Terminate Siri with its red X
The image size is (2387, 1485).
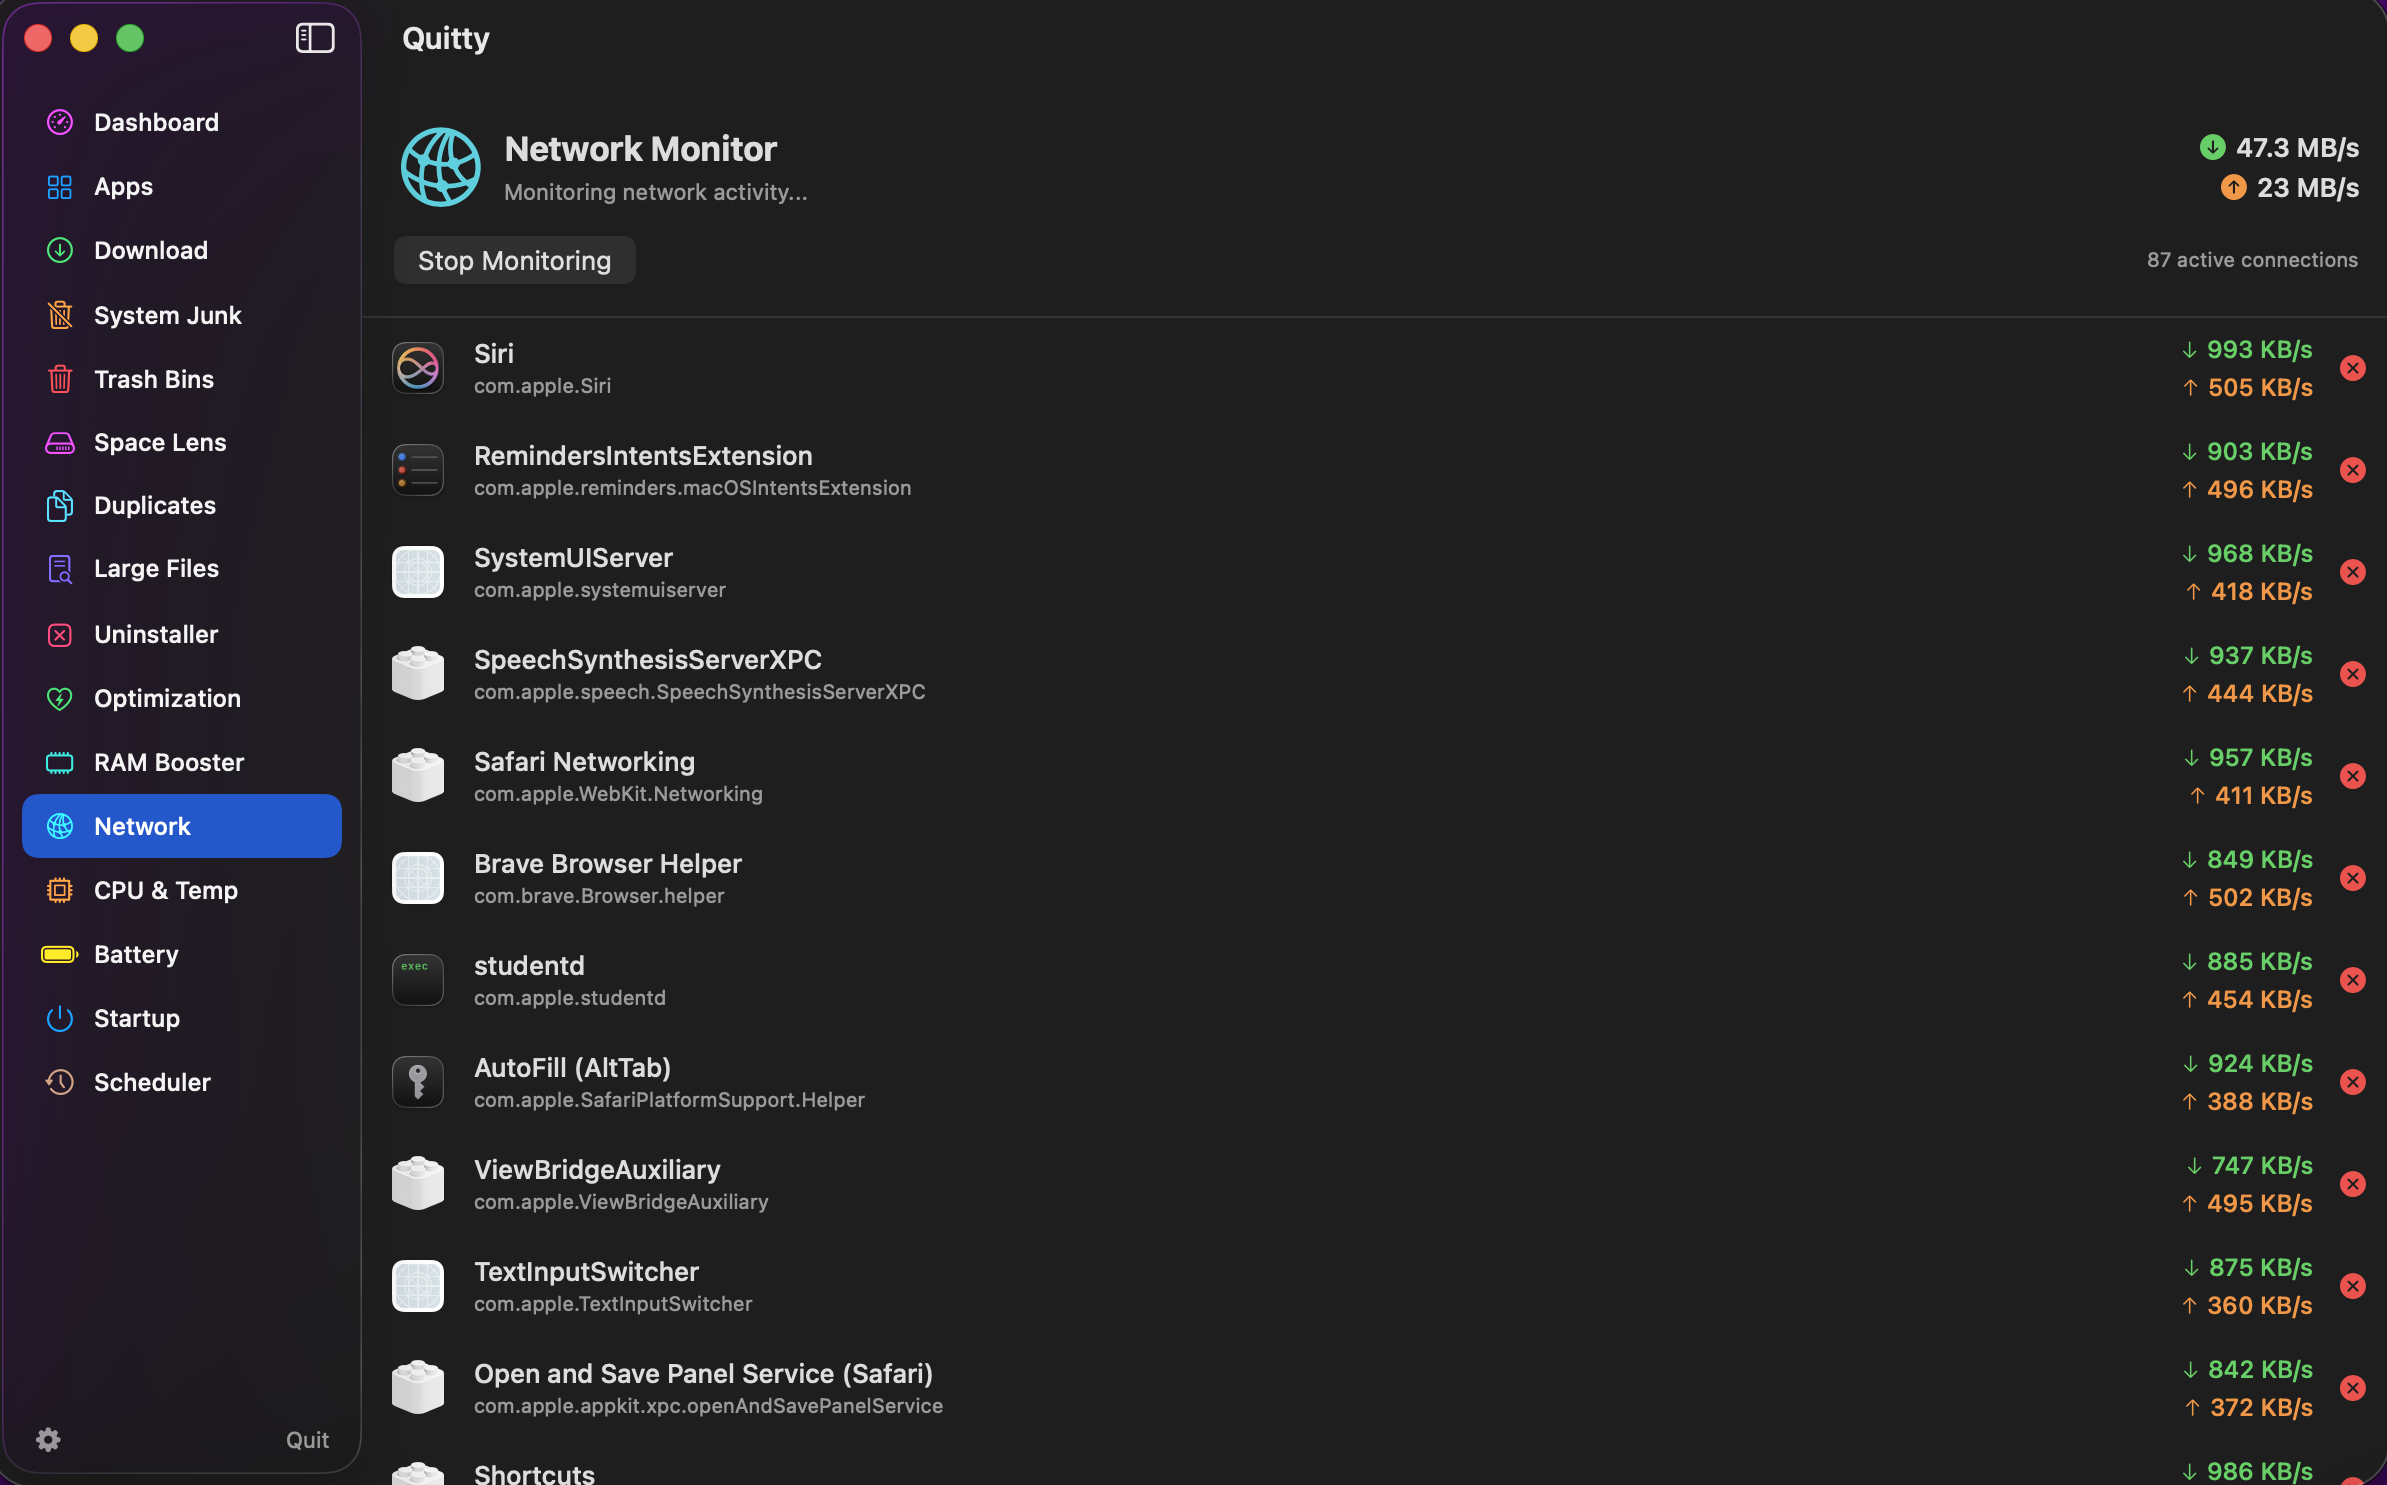2353,369
